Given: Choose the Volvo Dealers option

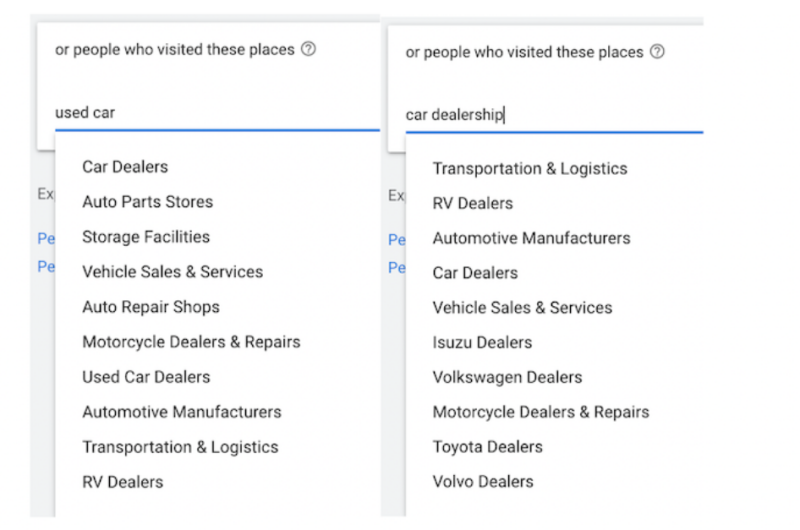Looking at the screenshot, I should 483,482.
